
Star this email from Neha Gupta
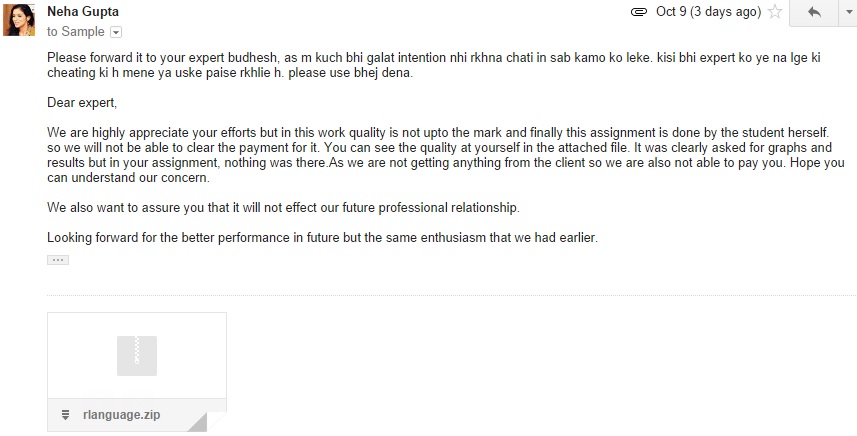(x=774, y=12)
